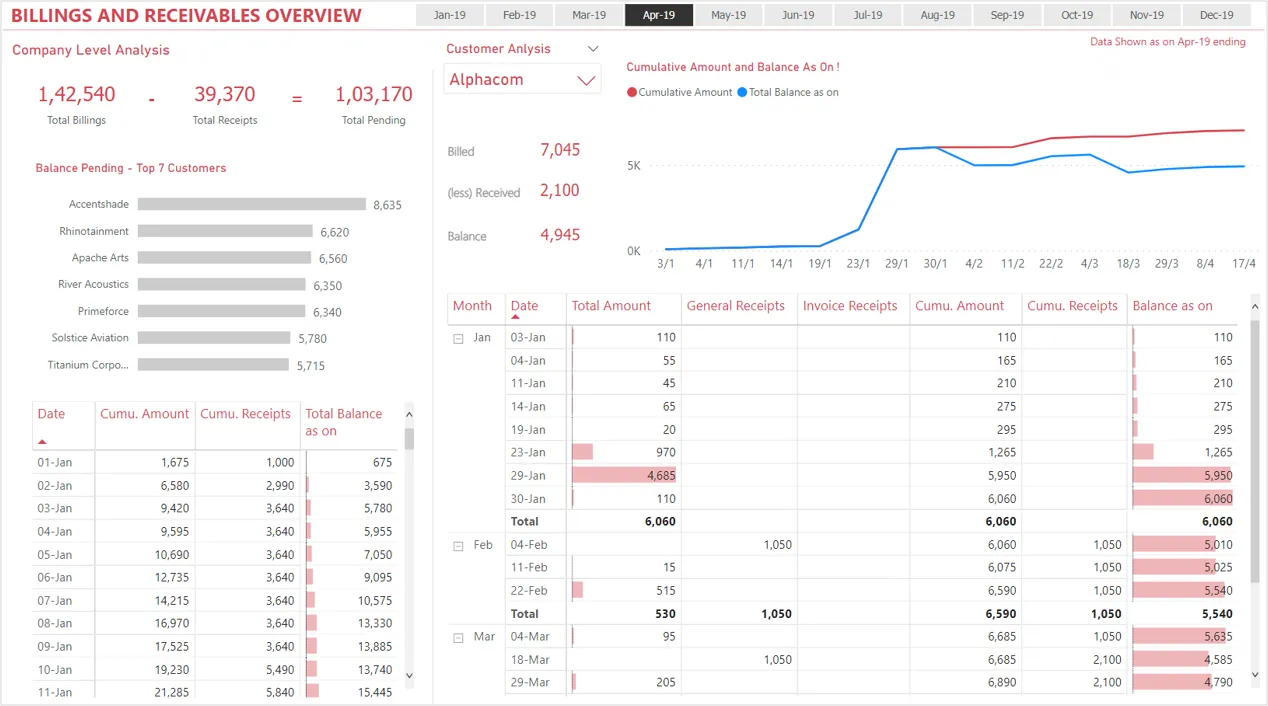Switch to the Oct-19 period
The image size is (1268, 706).
(x=1077, y=15)
